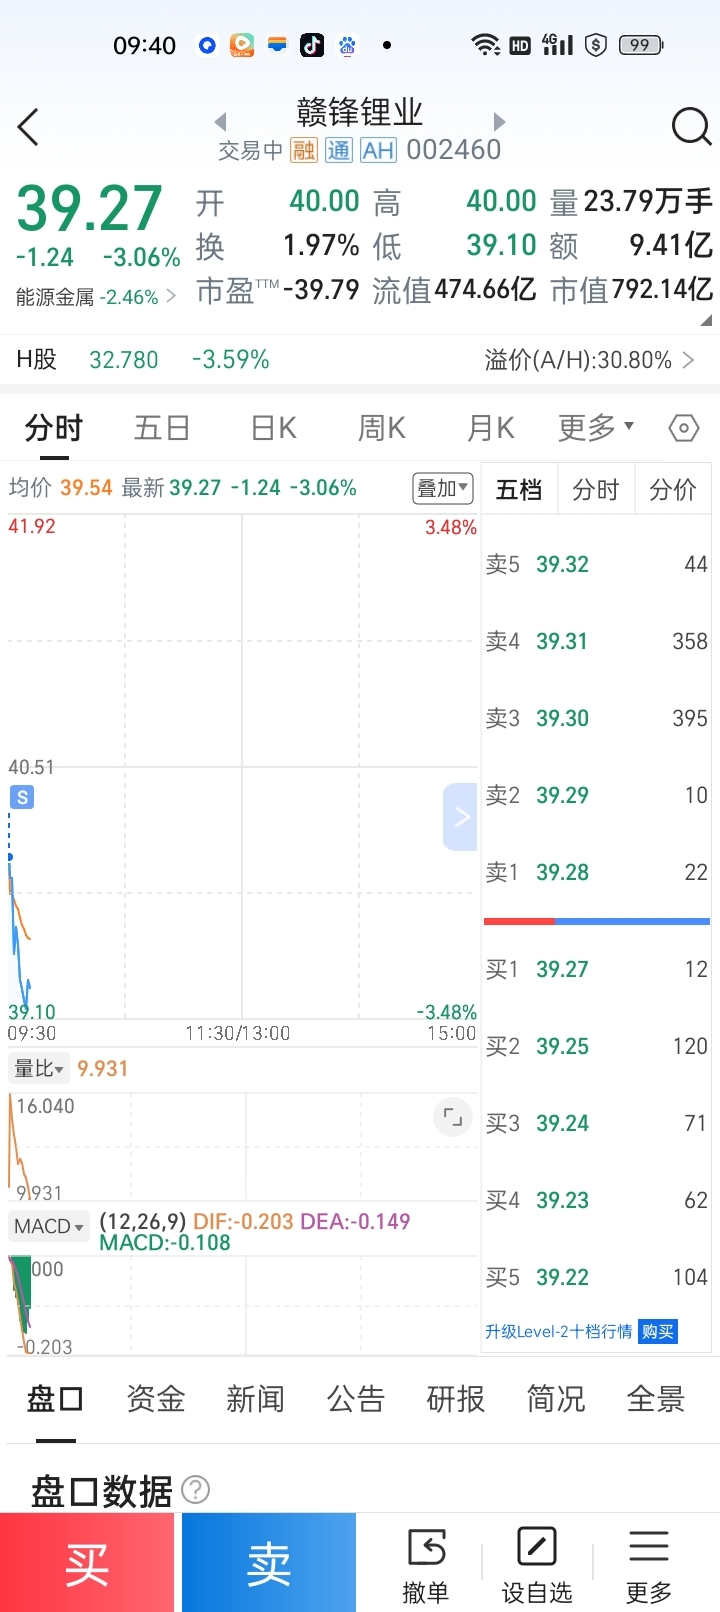Viewport: 720px width, 1612px height.
Task: Open chart settings hexagon icon
Action: pyautogui.click(x=684, y=428)
